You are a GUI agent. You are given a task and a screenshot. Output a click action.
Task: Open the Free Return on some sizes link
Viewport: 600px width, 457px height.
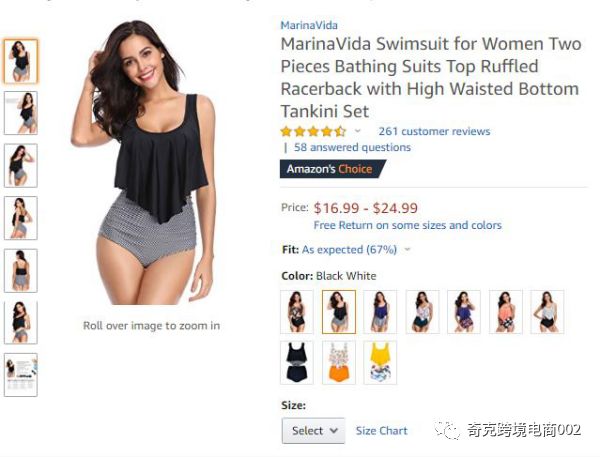point(408,225)
